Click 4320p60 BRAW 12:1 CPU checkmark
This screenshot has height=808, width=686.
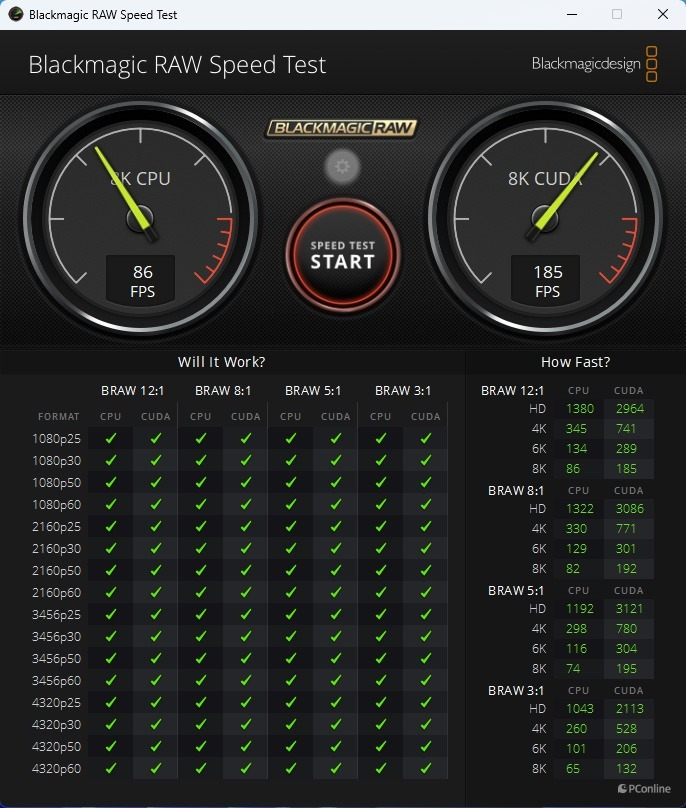[x=111, y=768]
